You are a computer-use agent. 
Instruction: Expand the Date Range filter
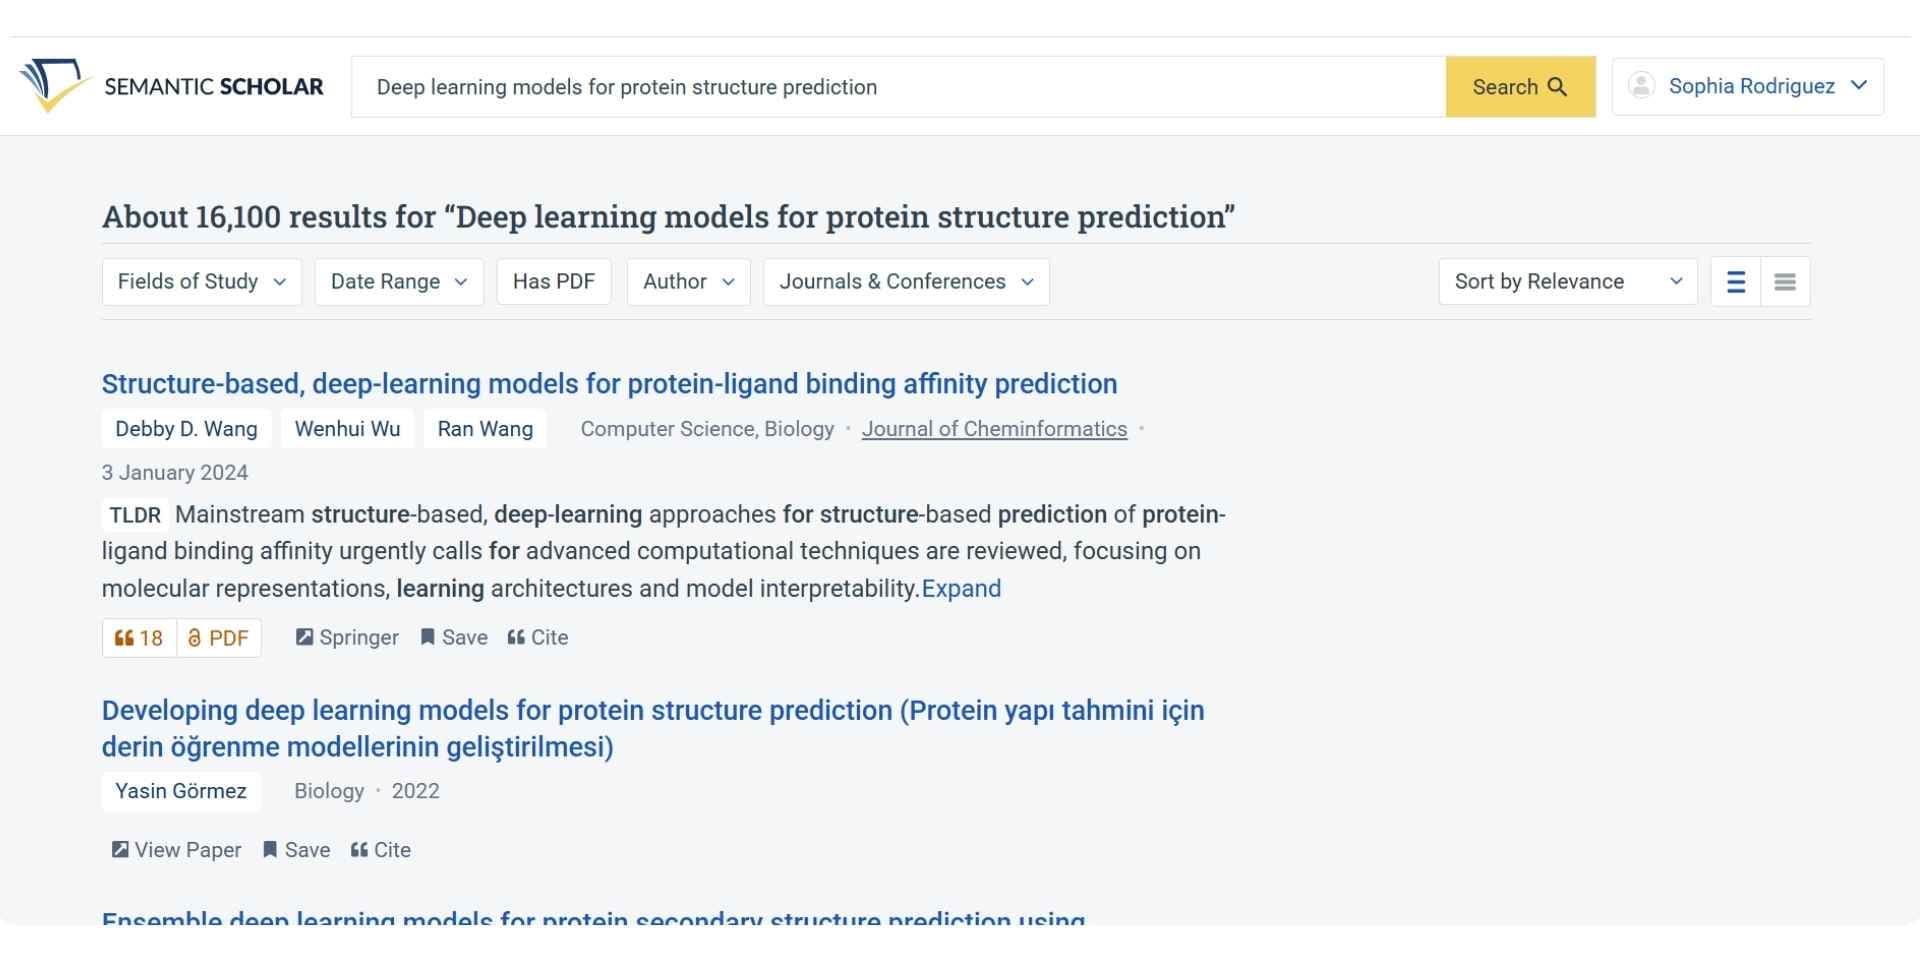click(398, 281)
